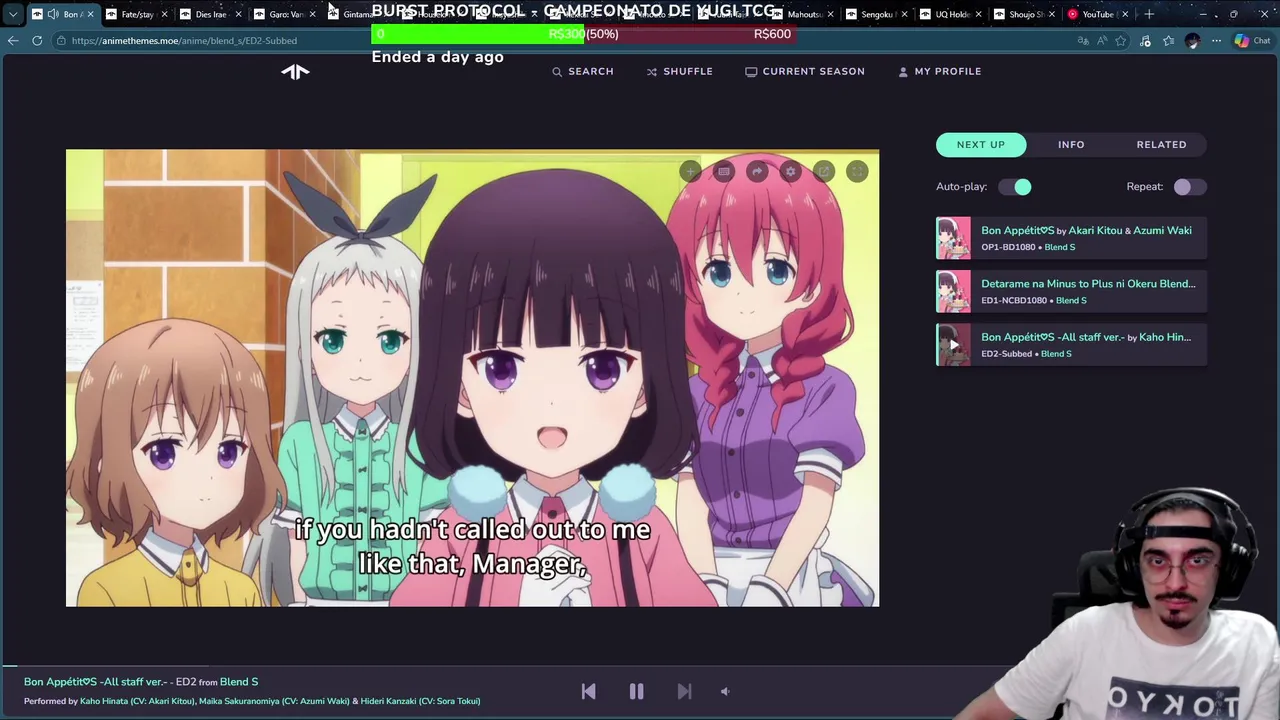Open a new browser tab with plus
The image size is (1280, 720).
click(x=1149, y=14)
